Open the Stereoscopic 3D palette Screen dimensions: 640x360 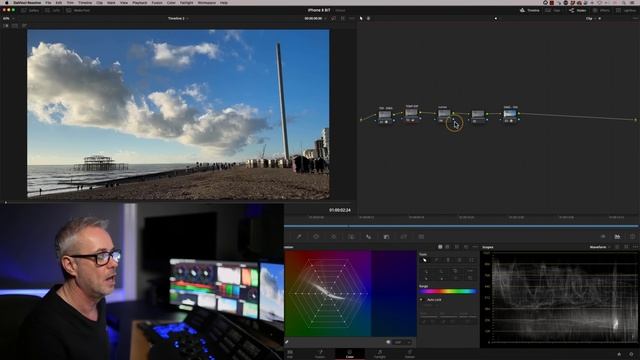pos(421,236)
